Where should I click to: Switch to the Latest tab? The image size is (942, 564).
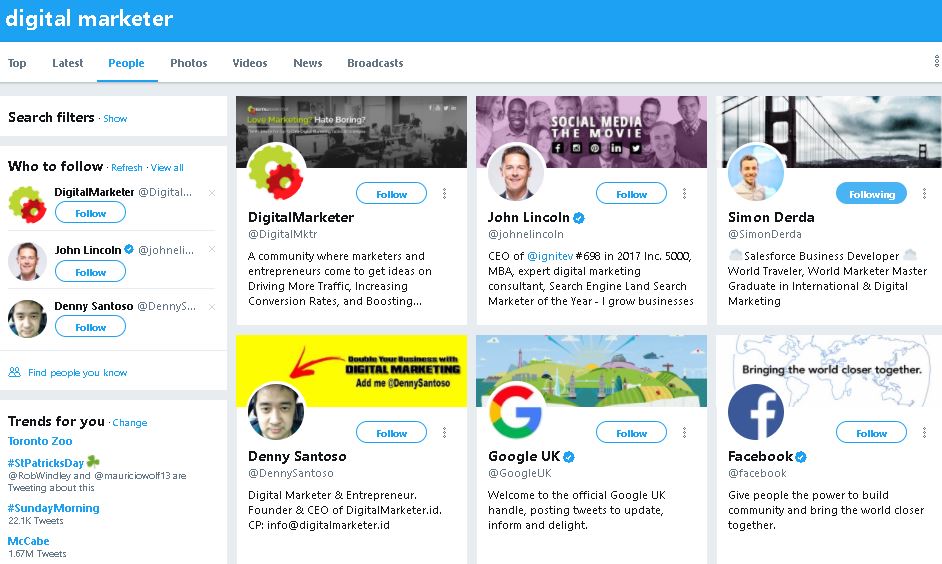67,63
